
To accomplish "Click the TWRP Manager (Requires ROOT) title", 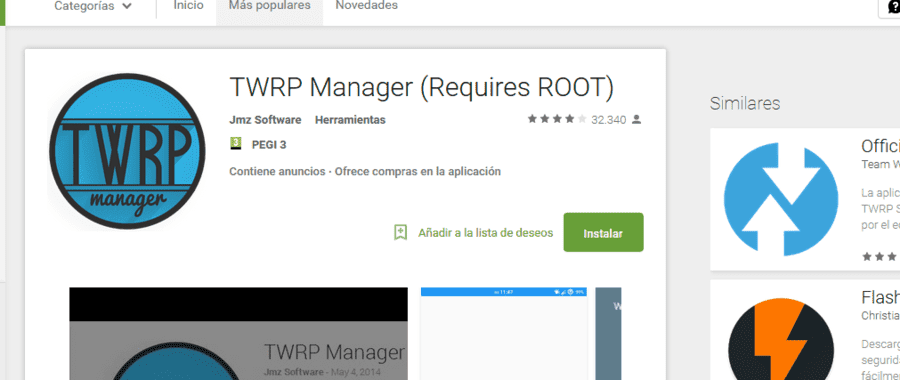I will click(421, 87).
